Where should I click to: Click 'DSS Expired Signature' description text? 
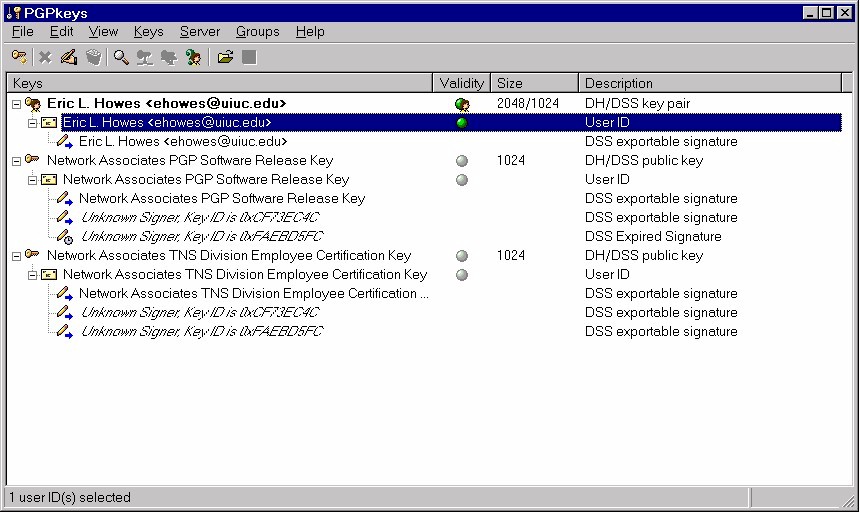coord(653,236)
